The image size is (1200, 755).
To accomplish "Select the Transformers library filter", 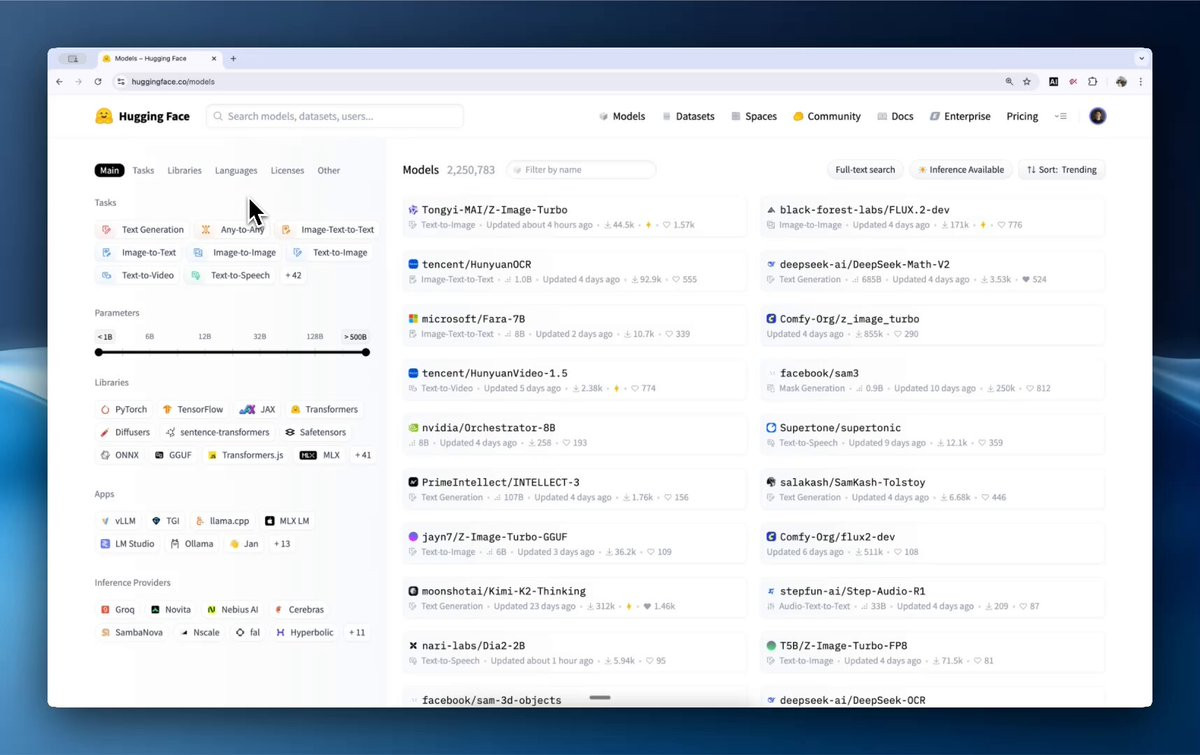I will click(324, 409).
